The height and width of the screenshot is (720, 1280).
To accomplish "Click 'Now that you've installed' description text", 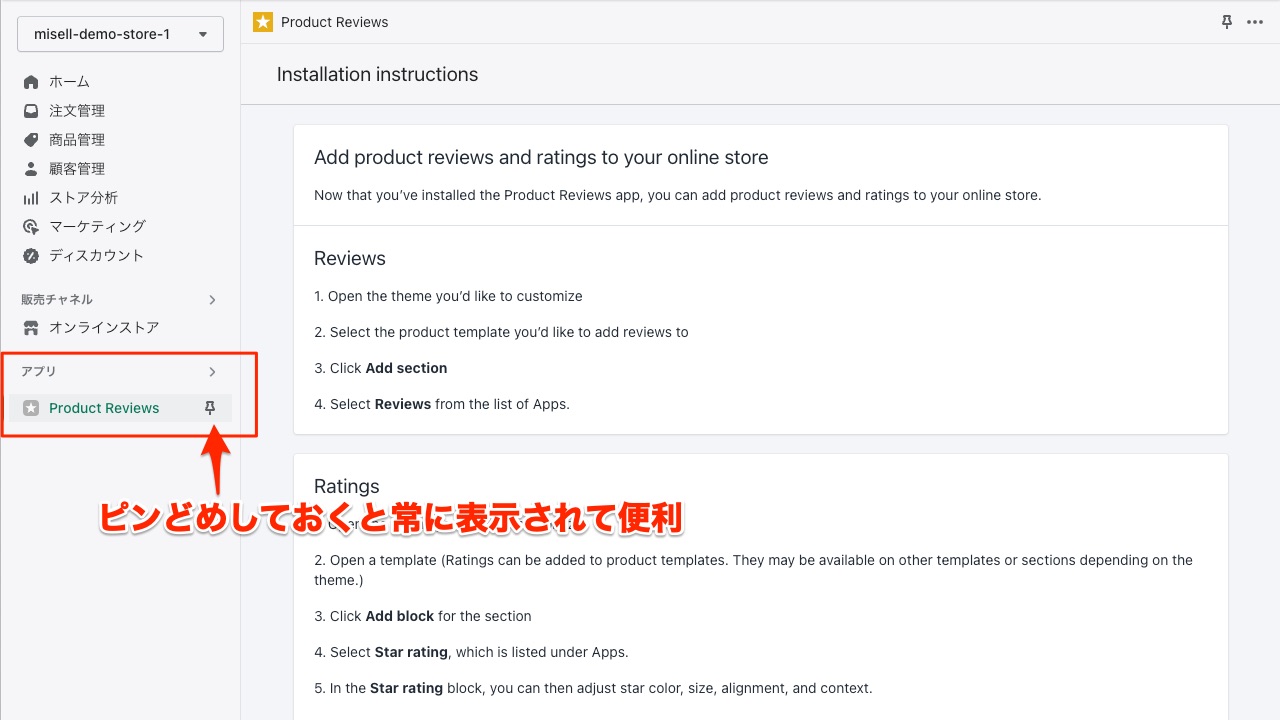I will (678, 195).
